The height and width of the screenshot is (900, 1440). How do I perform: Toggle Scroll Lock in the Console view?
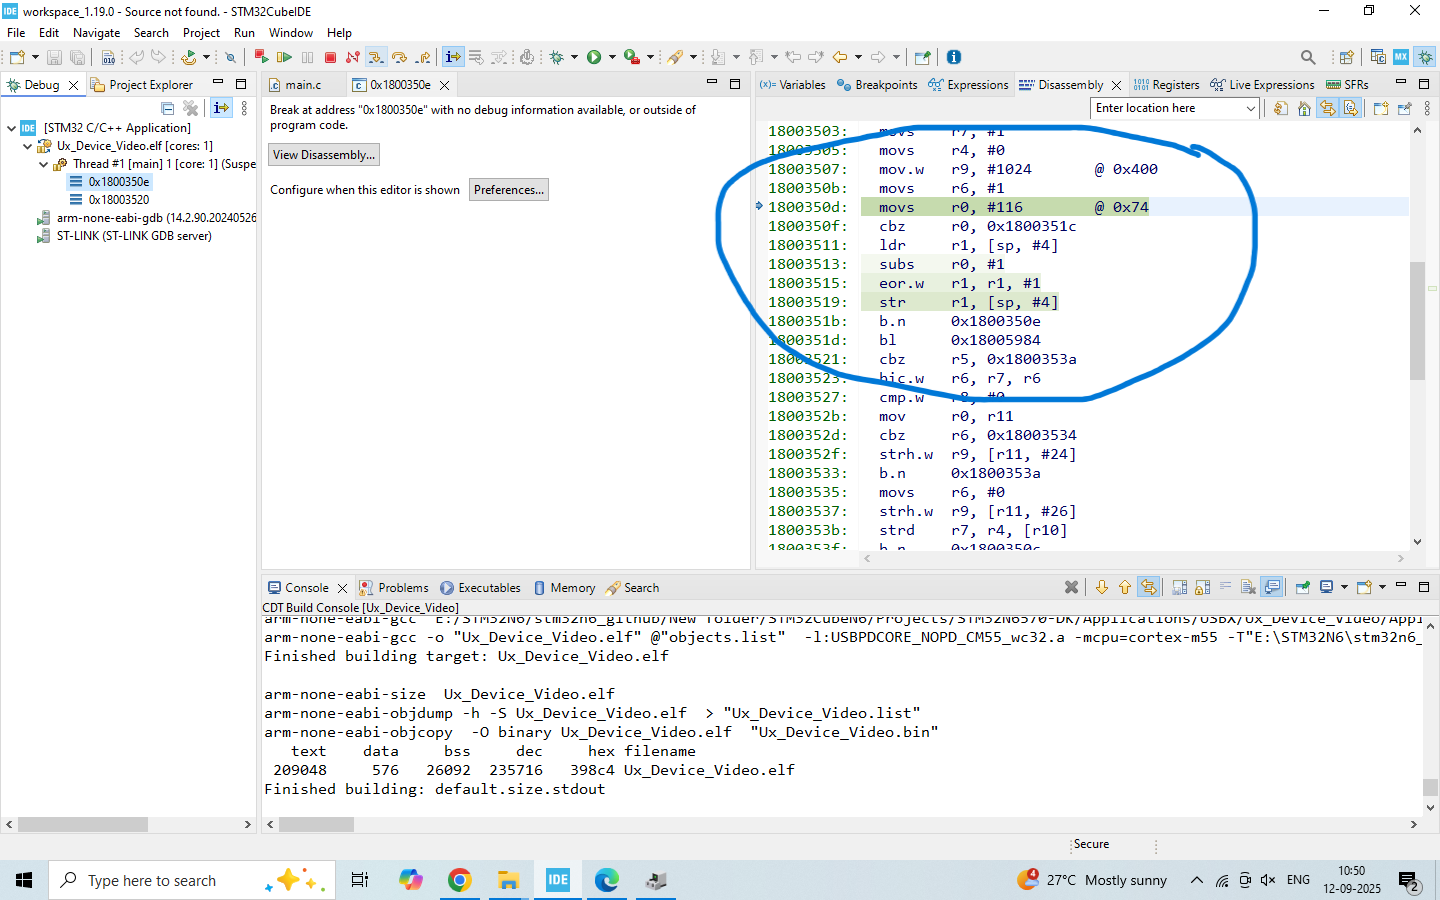click(1200, 587)
